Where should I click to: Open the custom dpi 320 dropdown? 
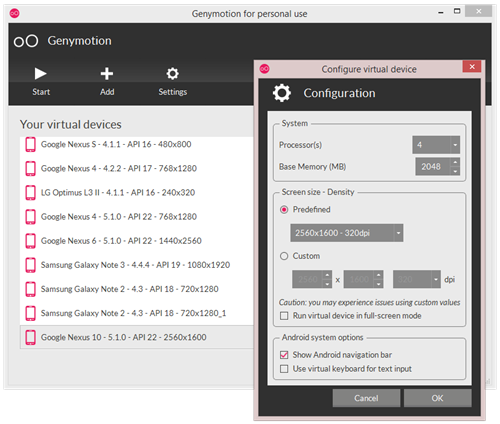click(x=417, y=279)
